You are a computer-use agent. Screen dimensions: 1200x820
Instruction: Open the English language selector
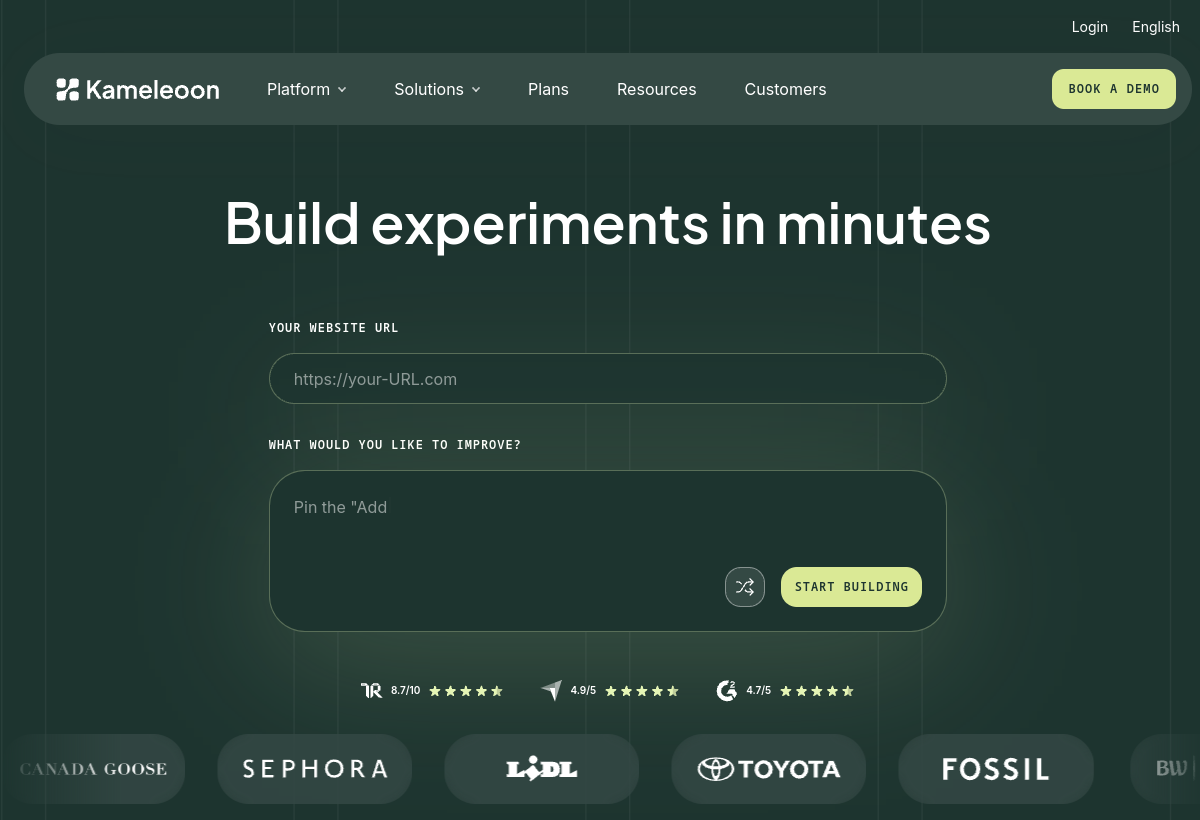(1156, 27)
